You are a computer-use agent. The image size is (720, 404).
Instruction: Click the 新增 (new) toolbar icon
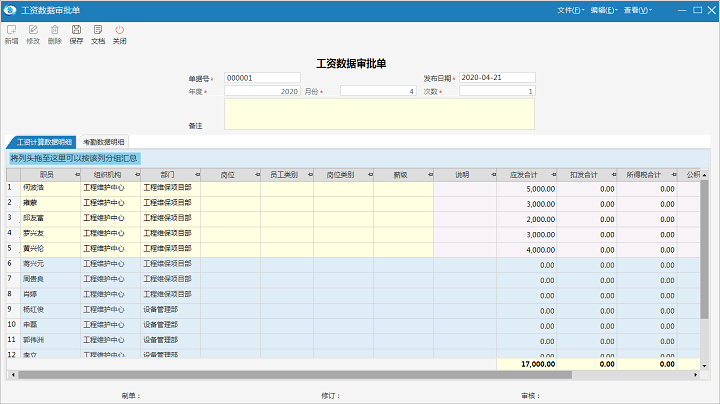11,30
